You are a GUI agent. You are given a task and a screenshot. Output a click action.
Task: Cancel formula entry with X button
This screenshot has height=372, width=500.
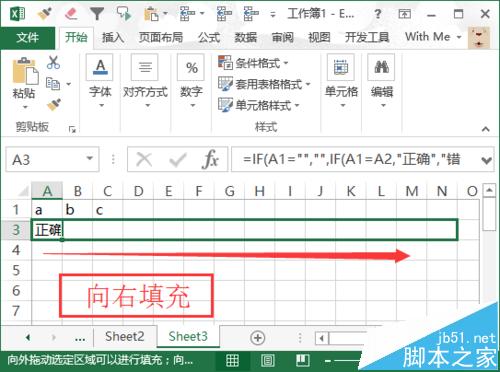coord(144,159)
